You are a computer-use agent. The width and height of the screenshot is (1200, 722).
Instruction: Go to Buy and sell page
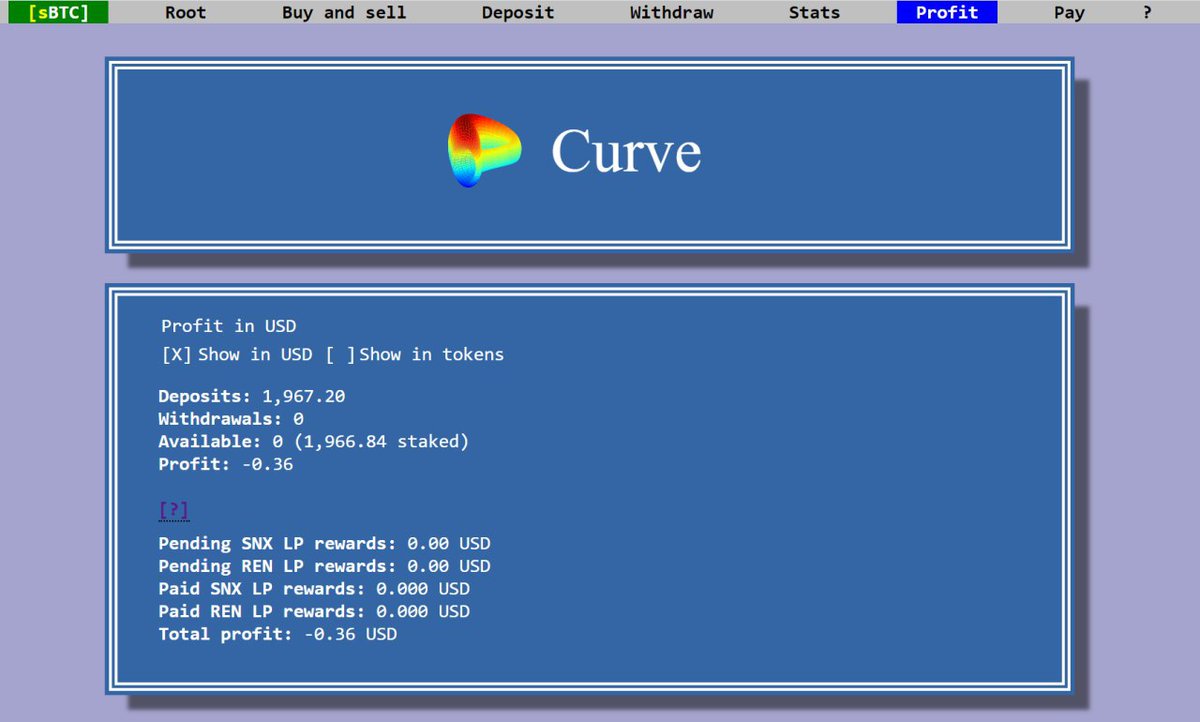344,13
